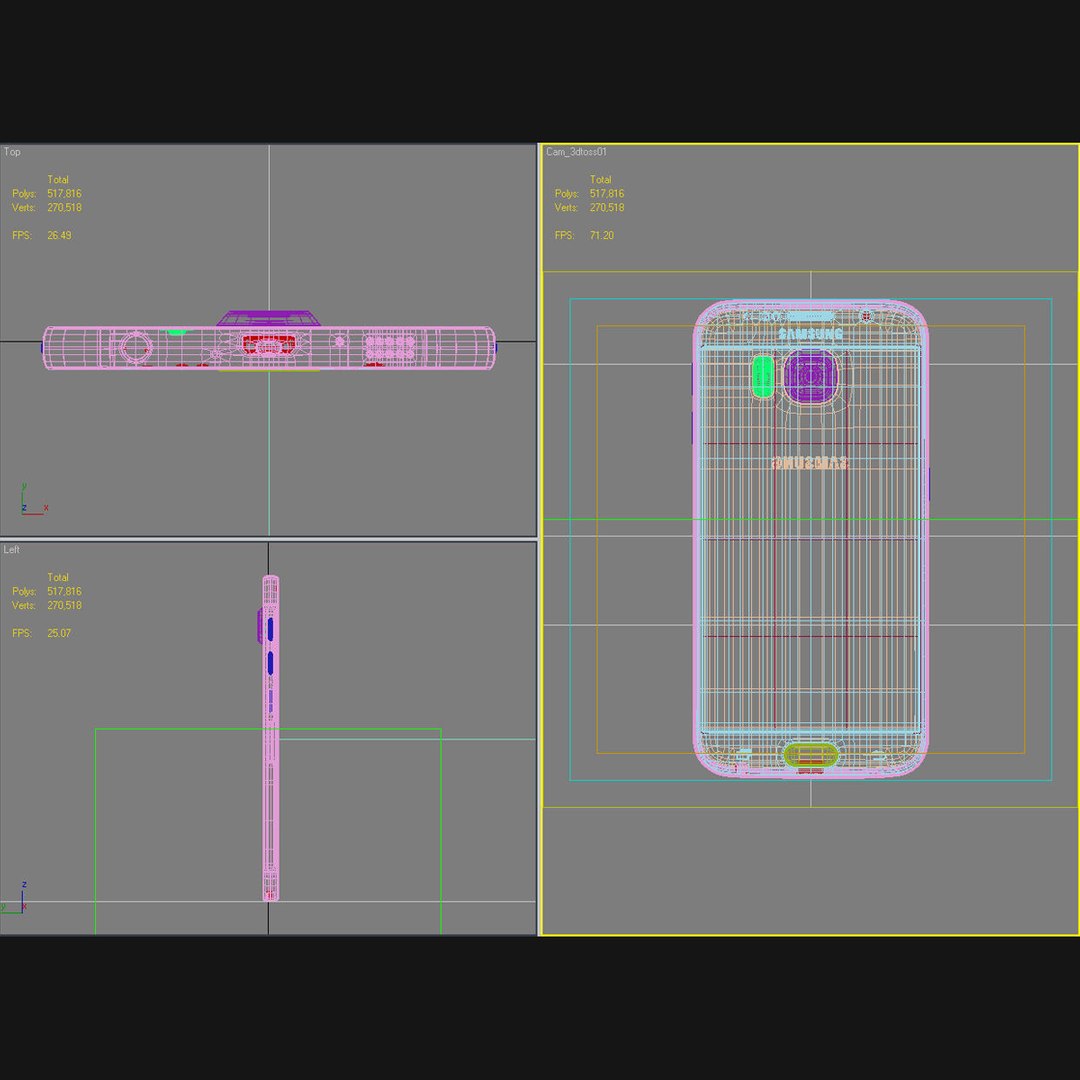The width and height of the screenshot is (1080, 1080).
Task: Select the red USB port in Top viewport
Action: click(269, 345)
